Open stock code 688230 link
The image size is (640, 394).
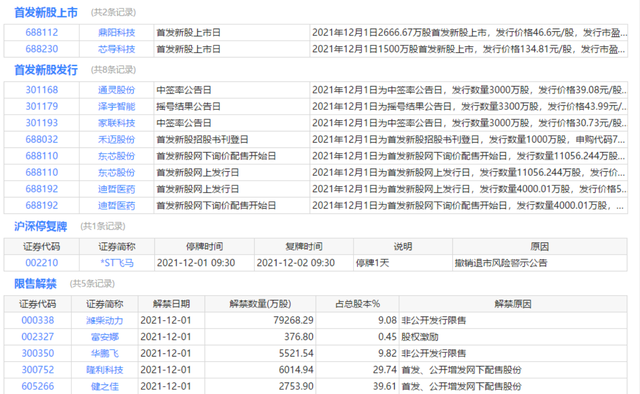[42, 49]
